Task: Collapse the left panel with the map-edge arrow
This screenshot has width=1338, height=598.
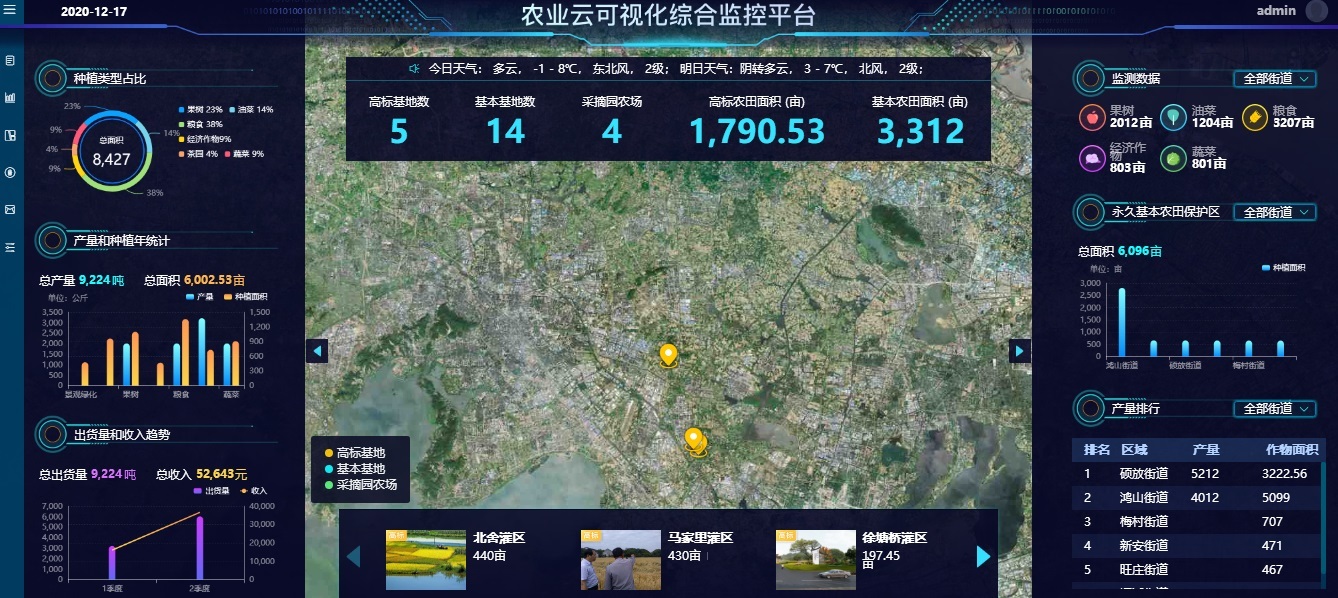Action: pos(317,351)
